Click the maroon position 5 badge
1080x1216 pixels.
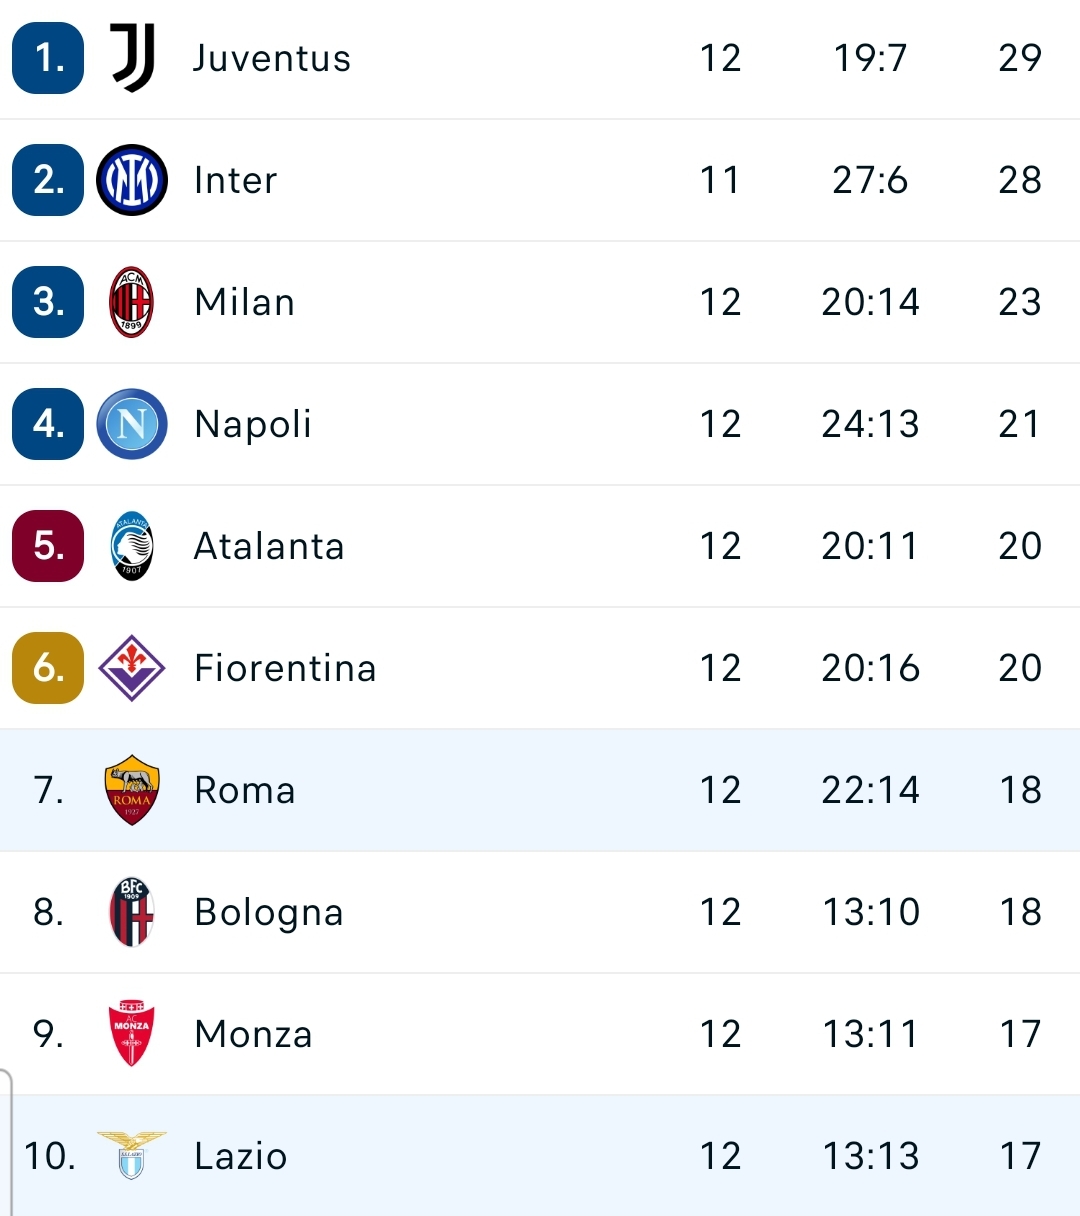pyautogui.click(x=48, y=546)
